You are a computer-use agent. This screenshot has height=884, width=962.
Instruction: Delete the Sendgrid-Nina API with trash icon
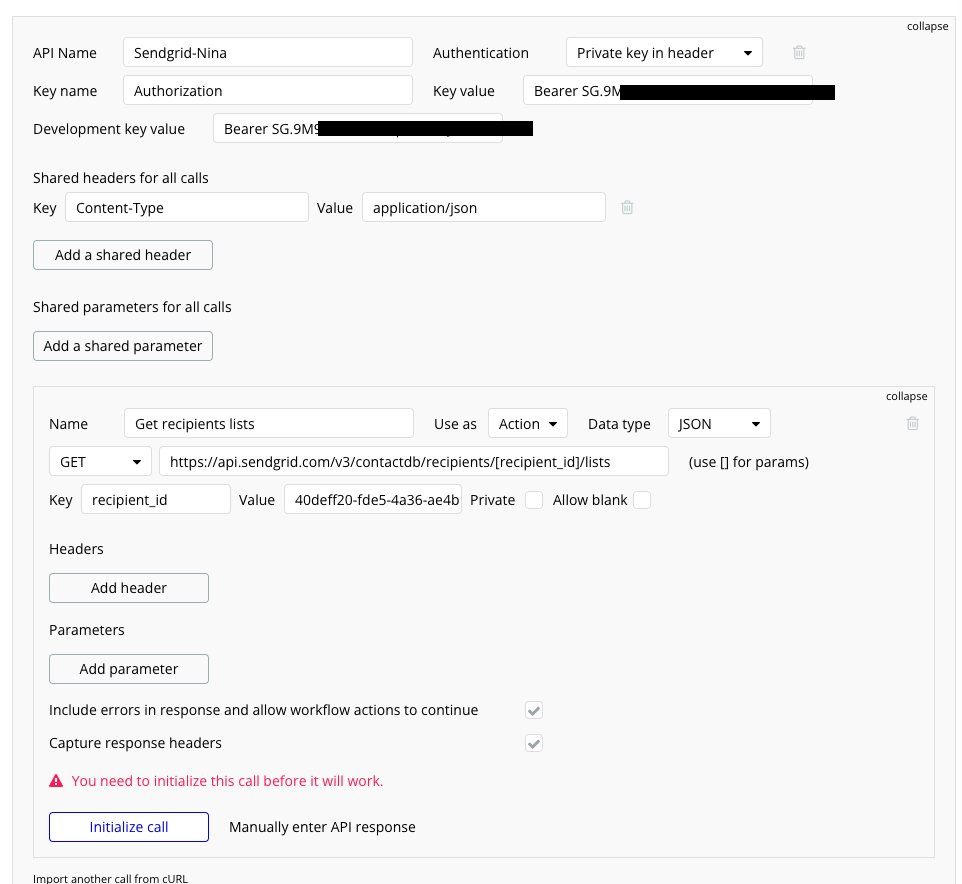tap(799, 53)
